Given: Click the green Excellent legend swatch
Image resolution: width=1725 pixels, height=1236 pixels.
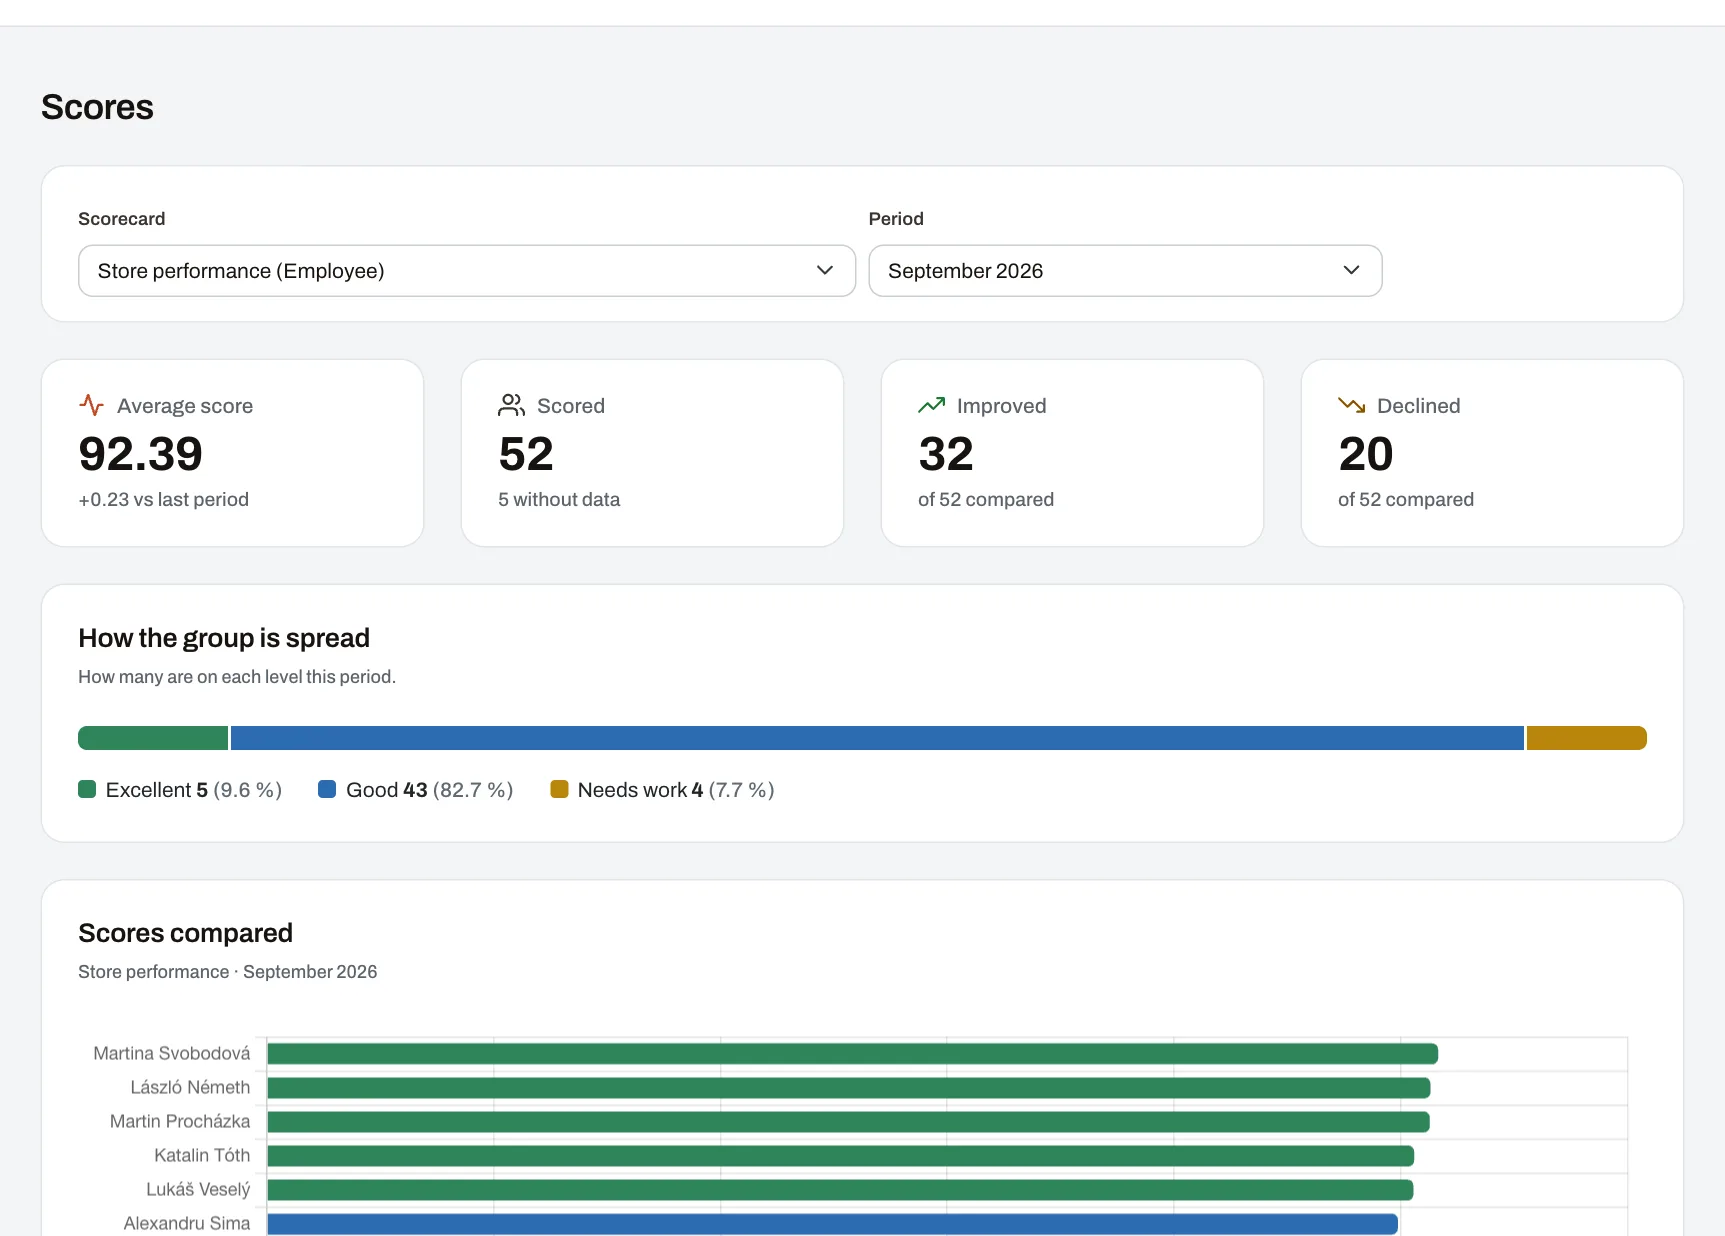Looking at the screenshot, I should point(87,789).
